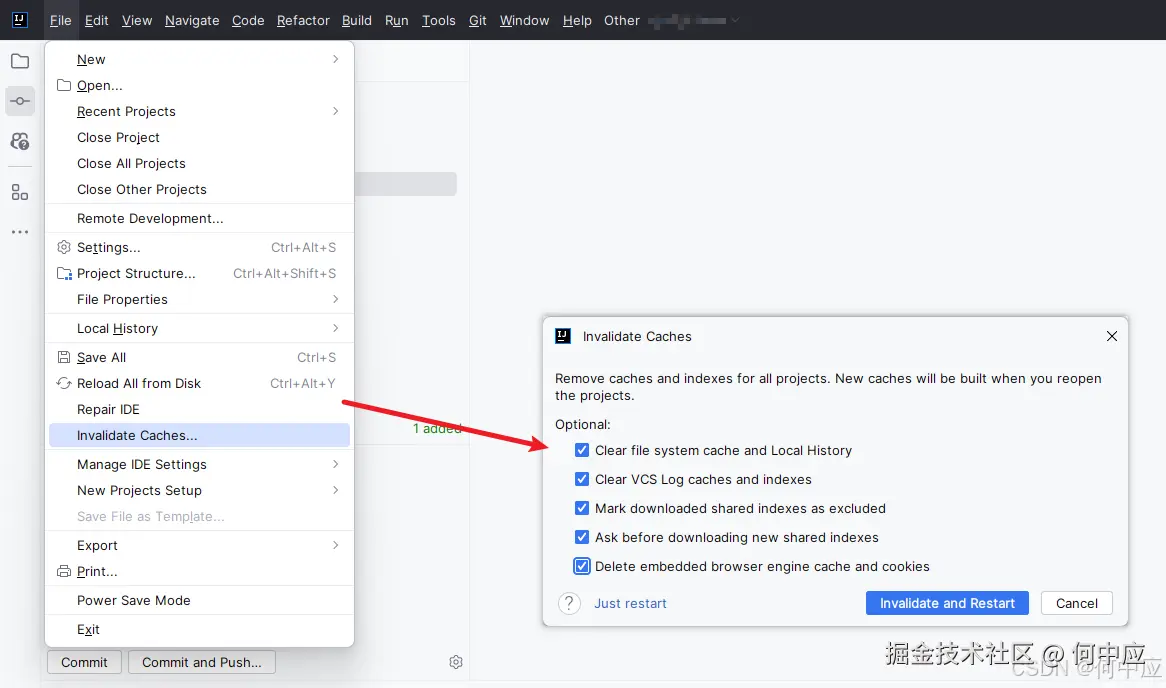The image size is (1166, 688).
Task: Open the Help menu
Action: point(577,21)
